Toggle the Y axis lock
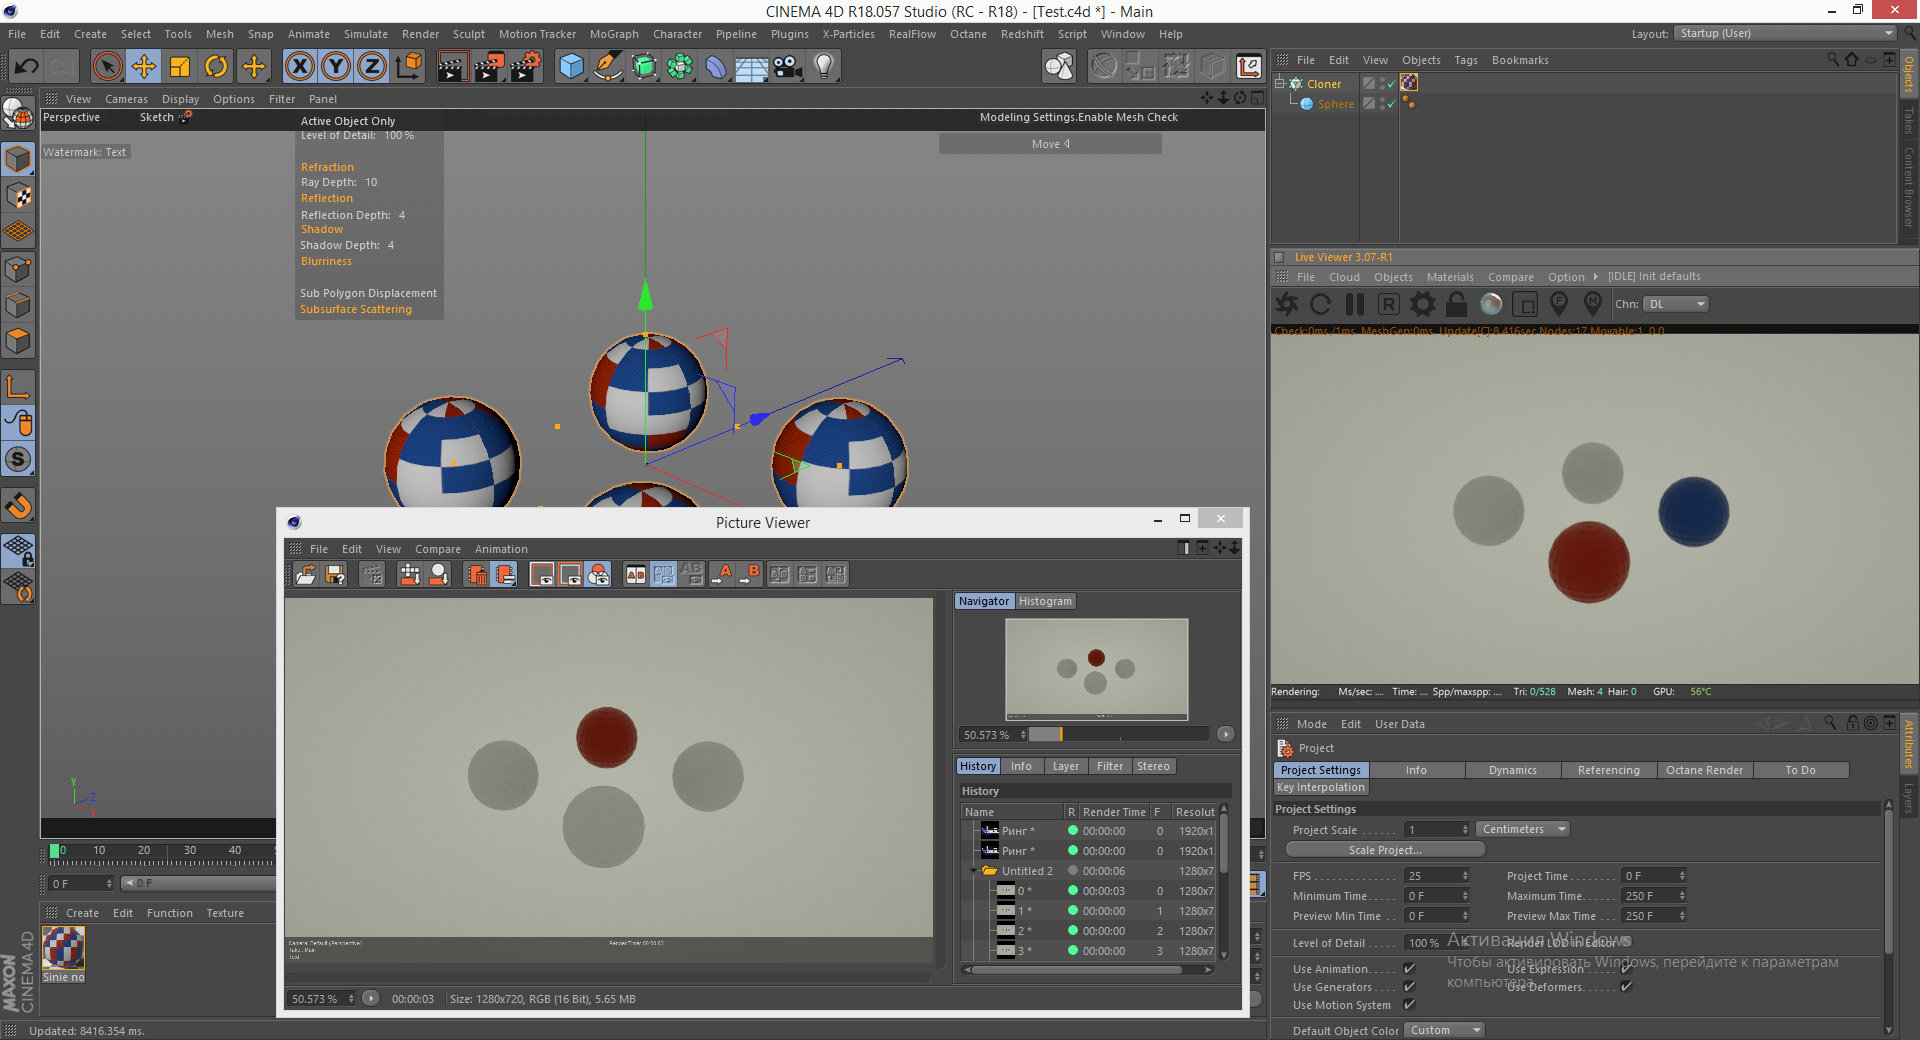The width and height of the screenshot is (1920, 1040). click(x=336, y=67)
